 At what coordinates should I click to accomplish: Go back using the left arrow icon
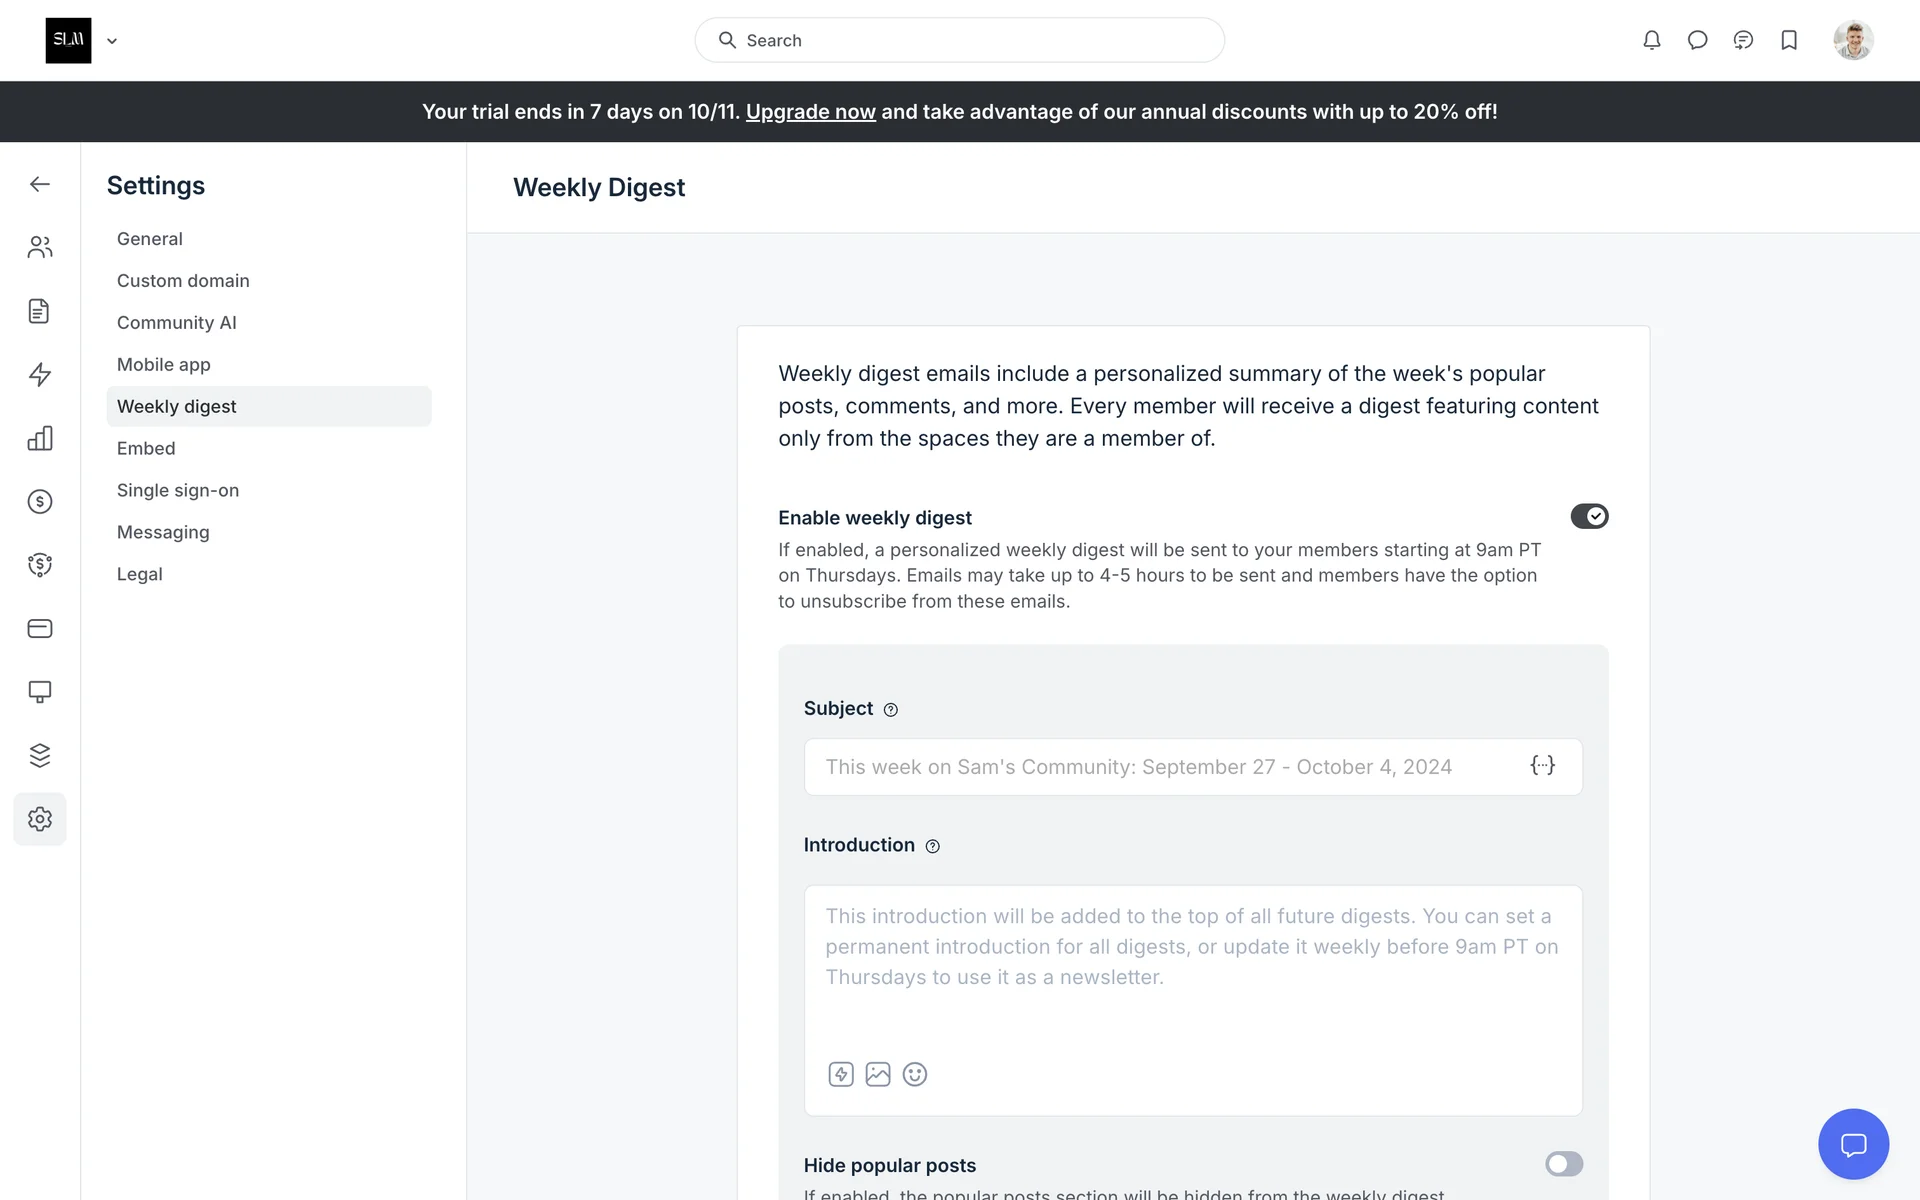pyautogui.click(x=40, y=184)
